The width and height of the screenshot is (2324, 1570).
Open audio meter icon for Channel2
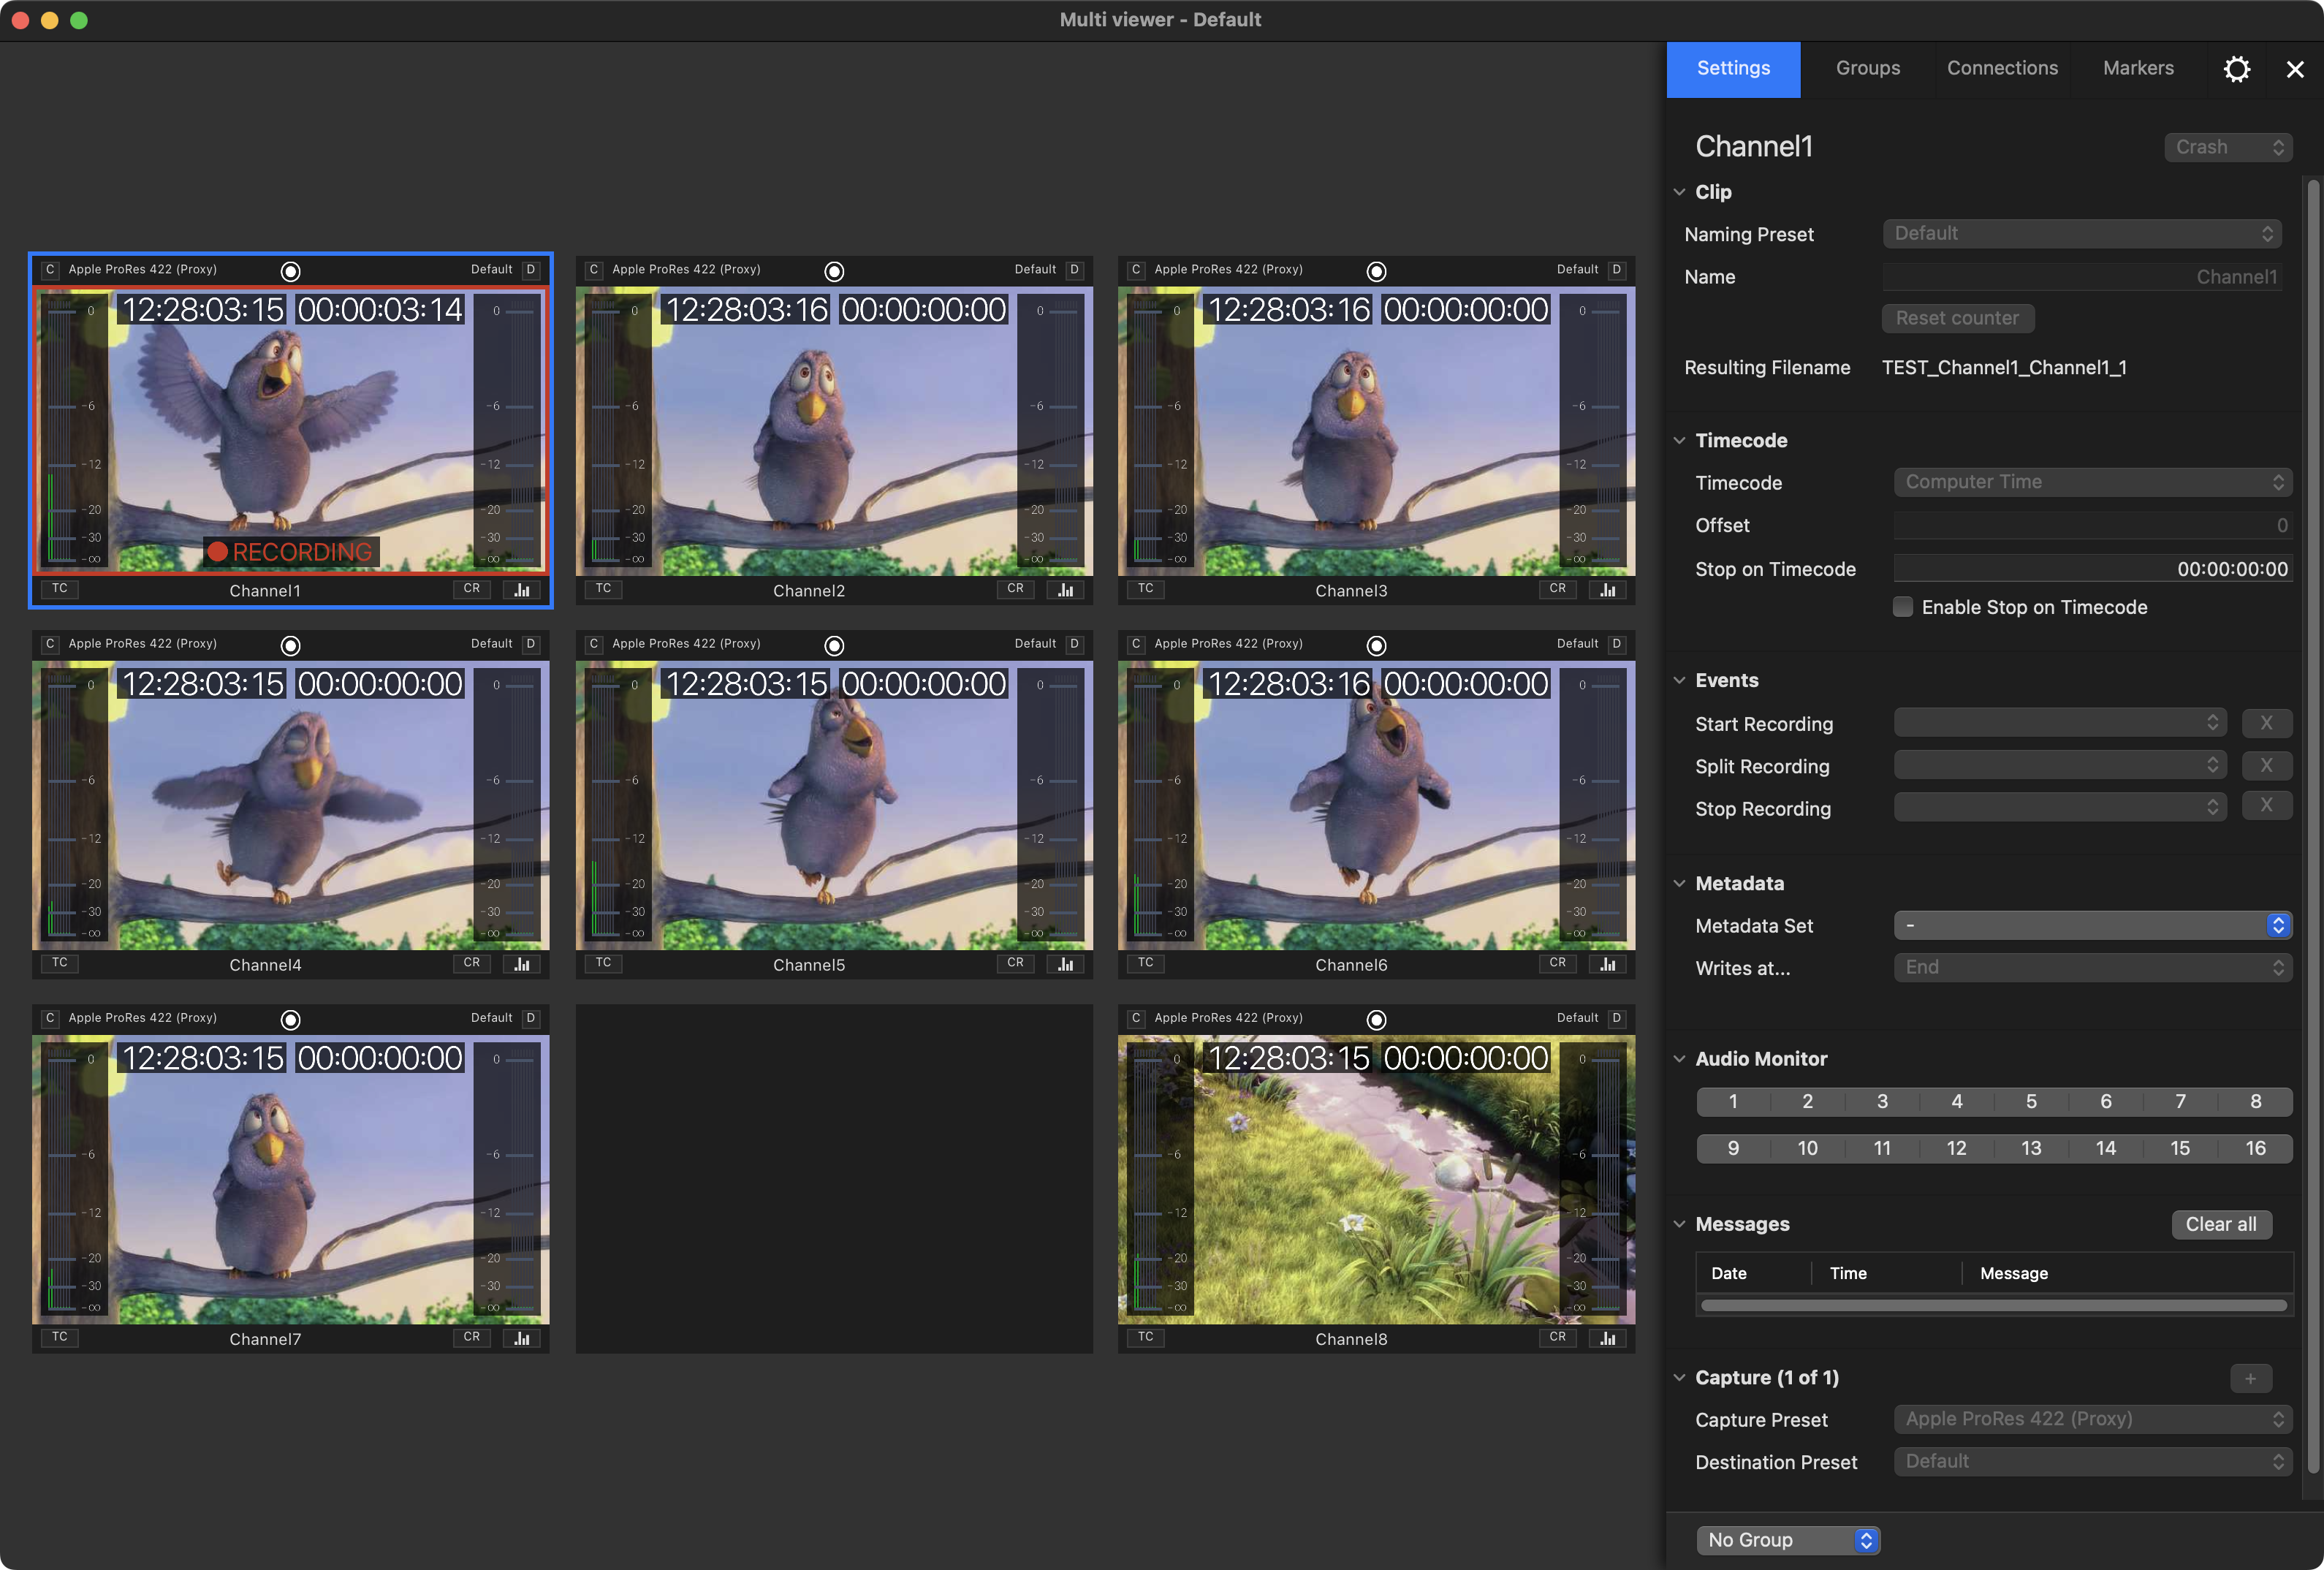(1066, 590)
